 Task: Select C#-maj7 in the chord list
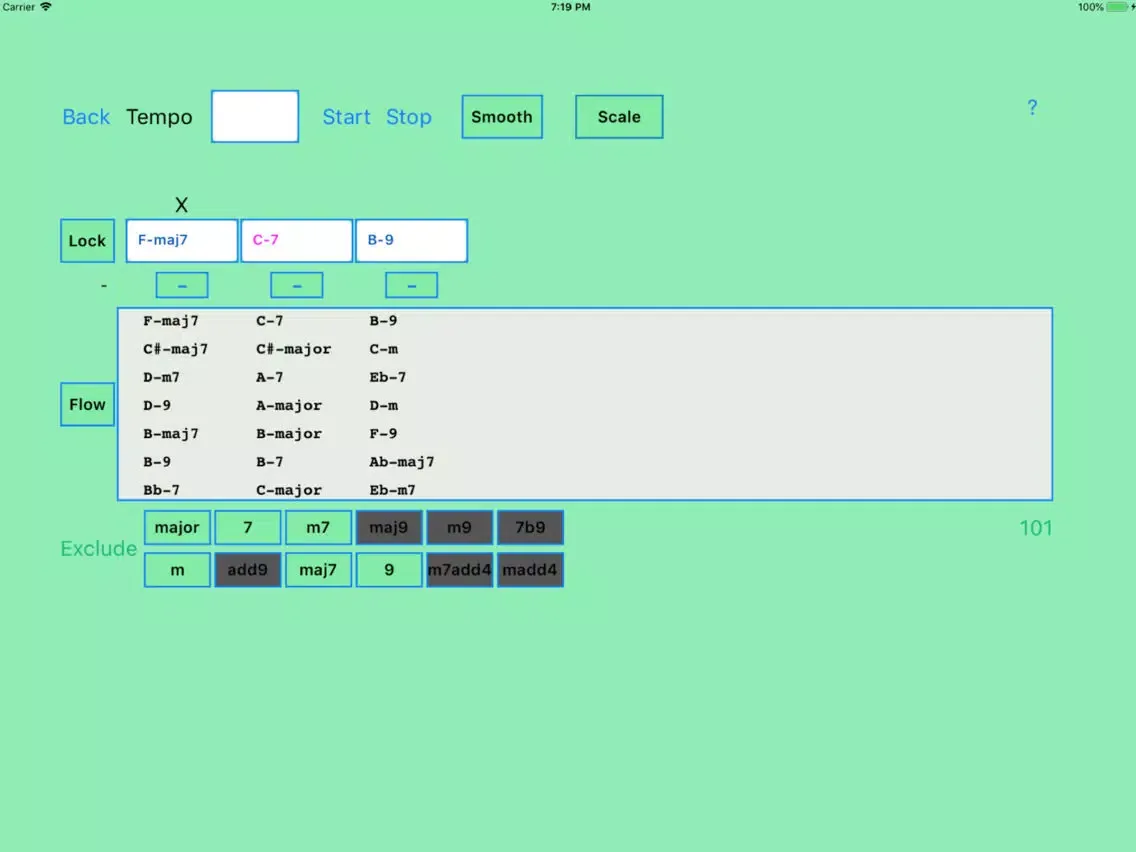[x=175, y=349]
